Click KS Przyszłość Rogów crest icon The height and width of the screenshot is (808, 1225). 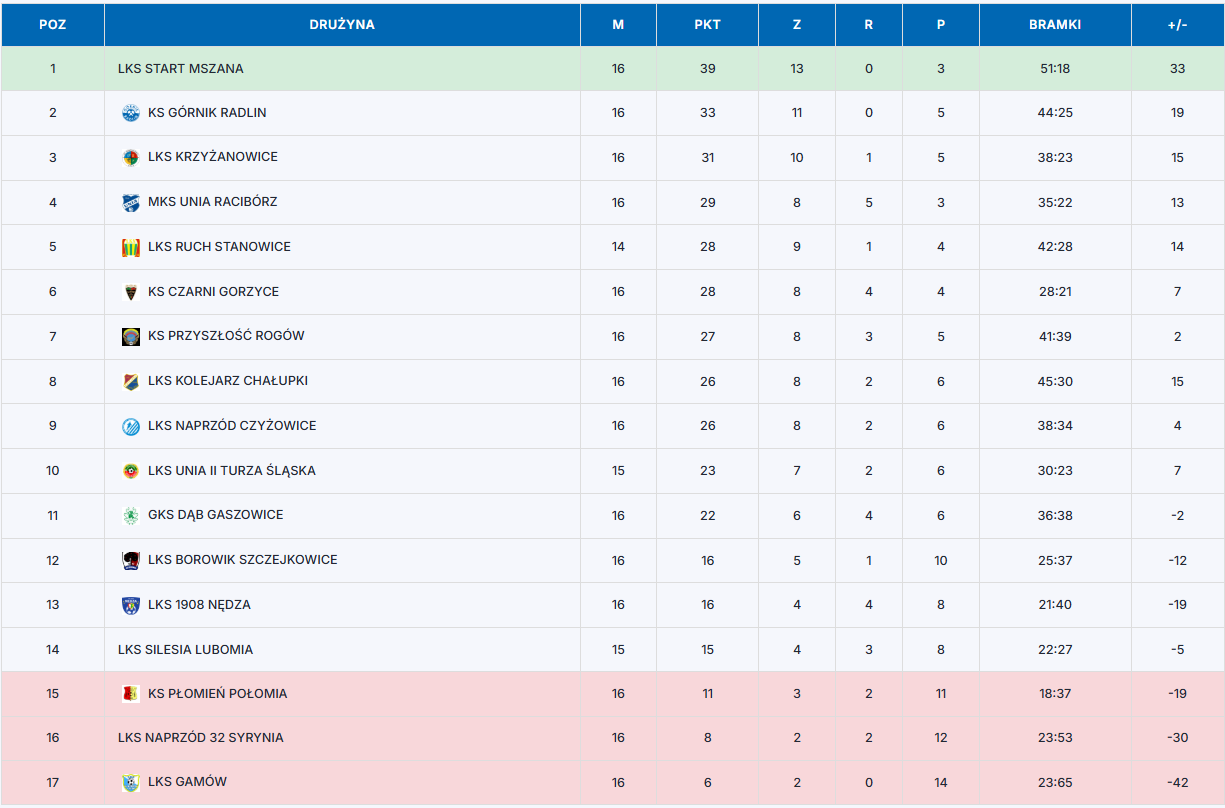(131, 337)
